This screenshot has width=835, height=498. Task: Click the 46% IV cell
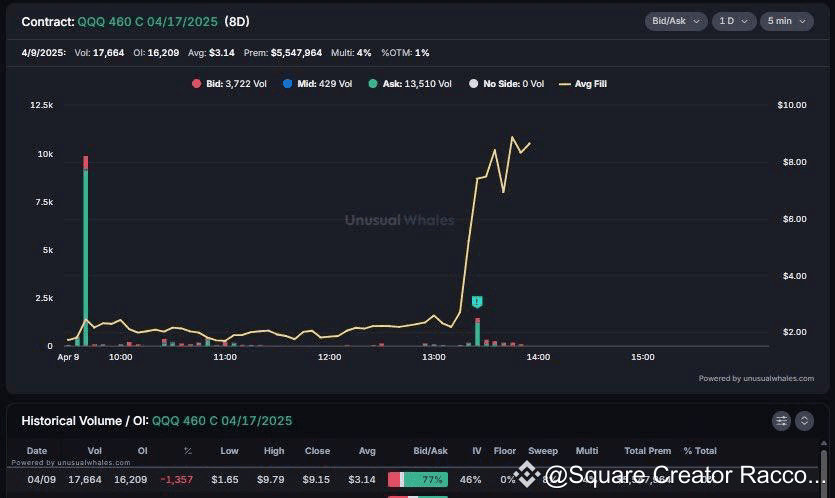click(470, 479)
